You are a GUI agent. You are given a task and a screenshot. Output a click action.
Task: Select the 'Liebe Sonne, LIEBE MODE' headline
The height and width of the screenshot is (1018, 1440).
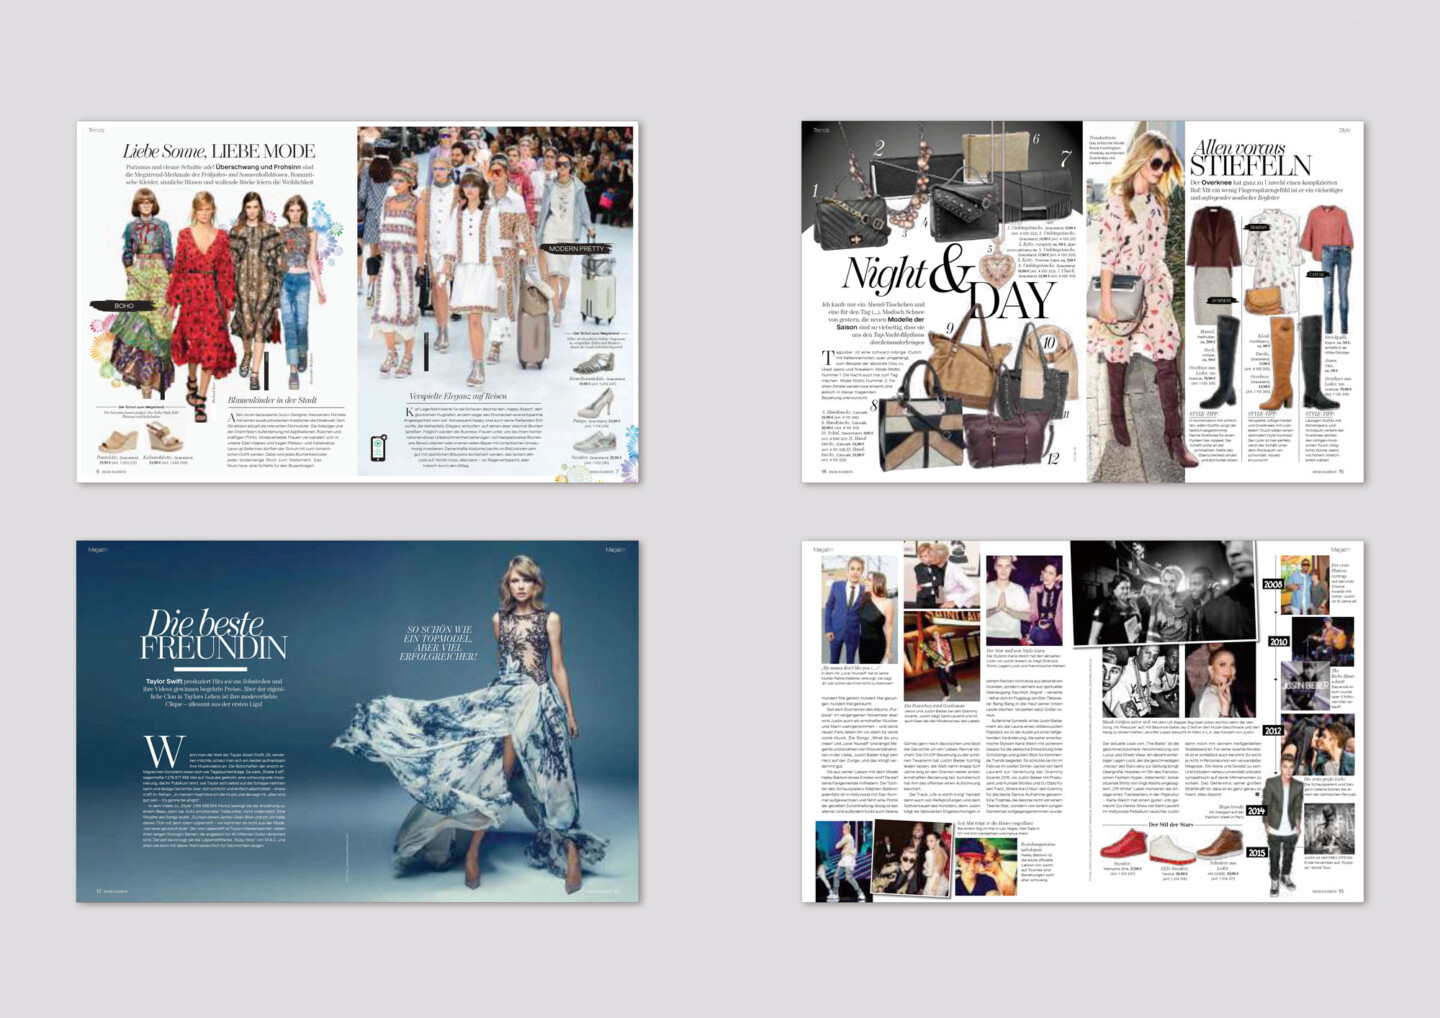pos(219,151)
